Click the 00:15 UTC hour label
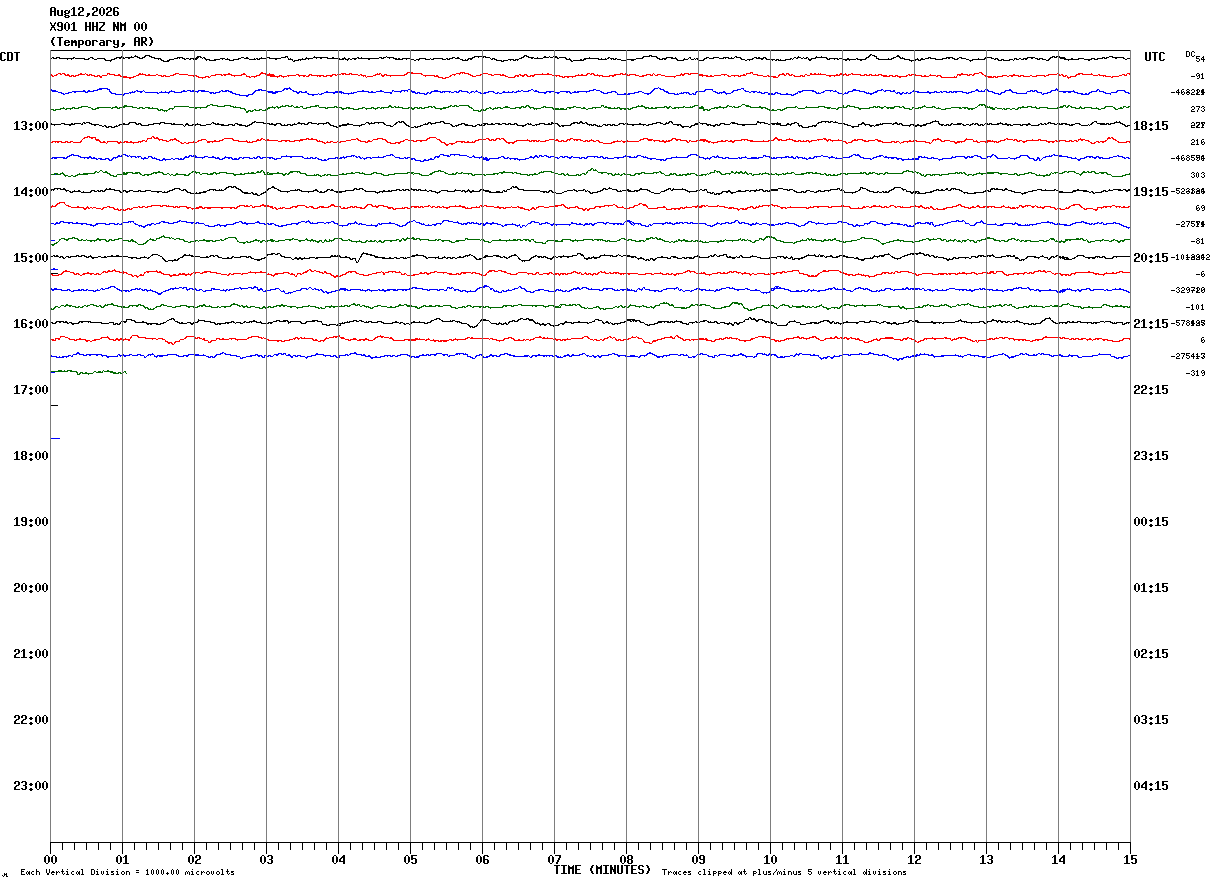1210x886 pixels. point(1151,522)
